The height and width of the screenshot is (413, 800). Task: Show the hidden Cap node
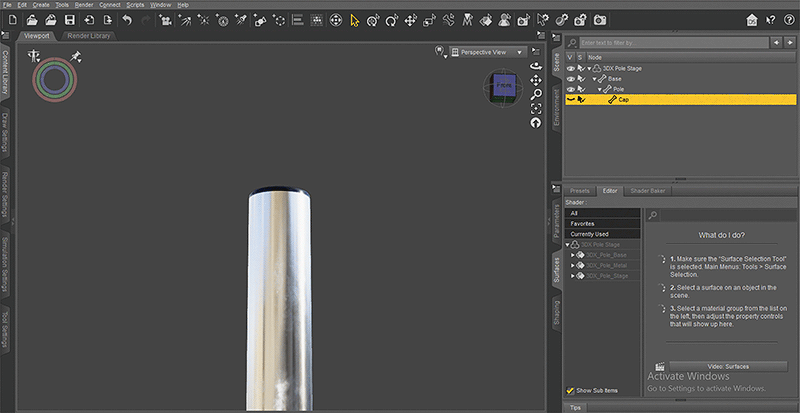pyautogui.click(x=570, y=100)
